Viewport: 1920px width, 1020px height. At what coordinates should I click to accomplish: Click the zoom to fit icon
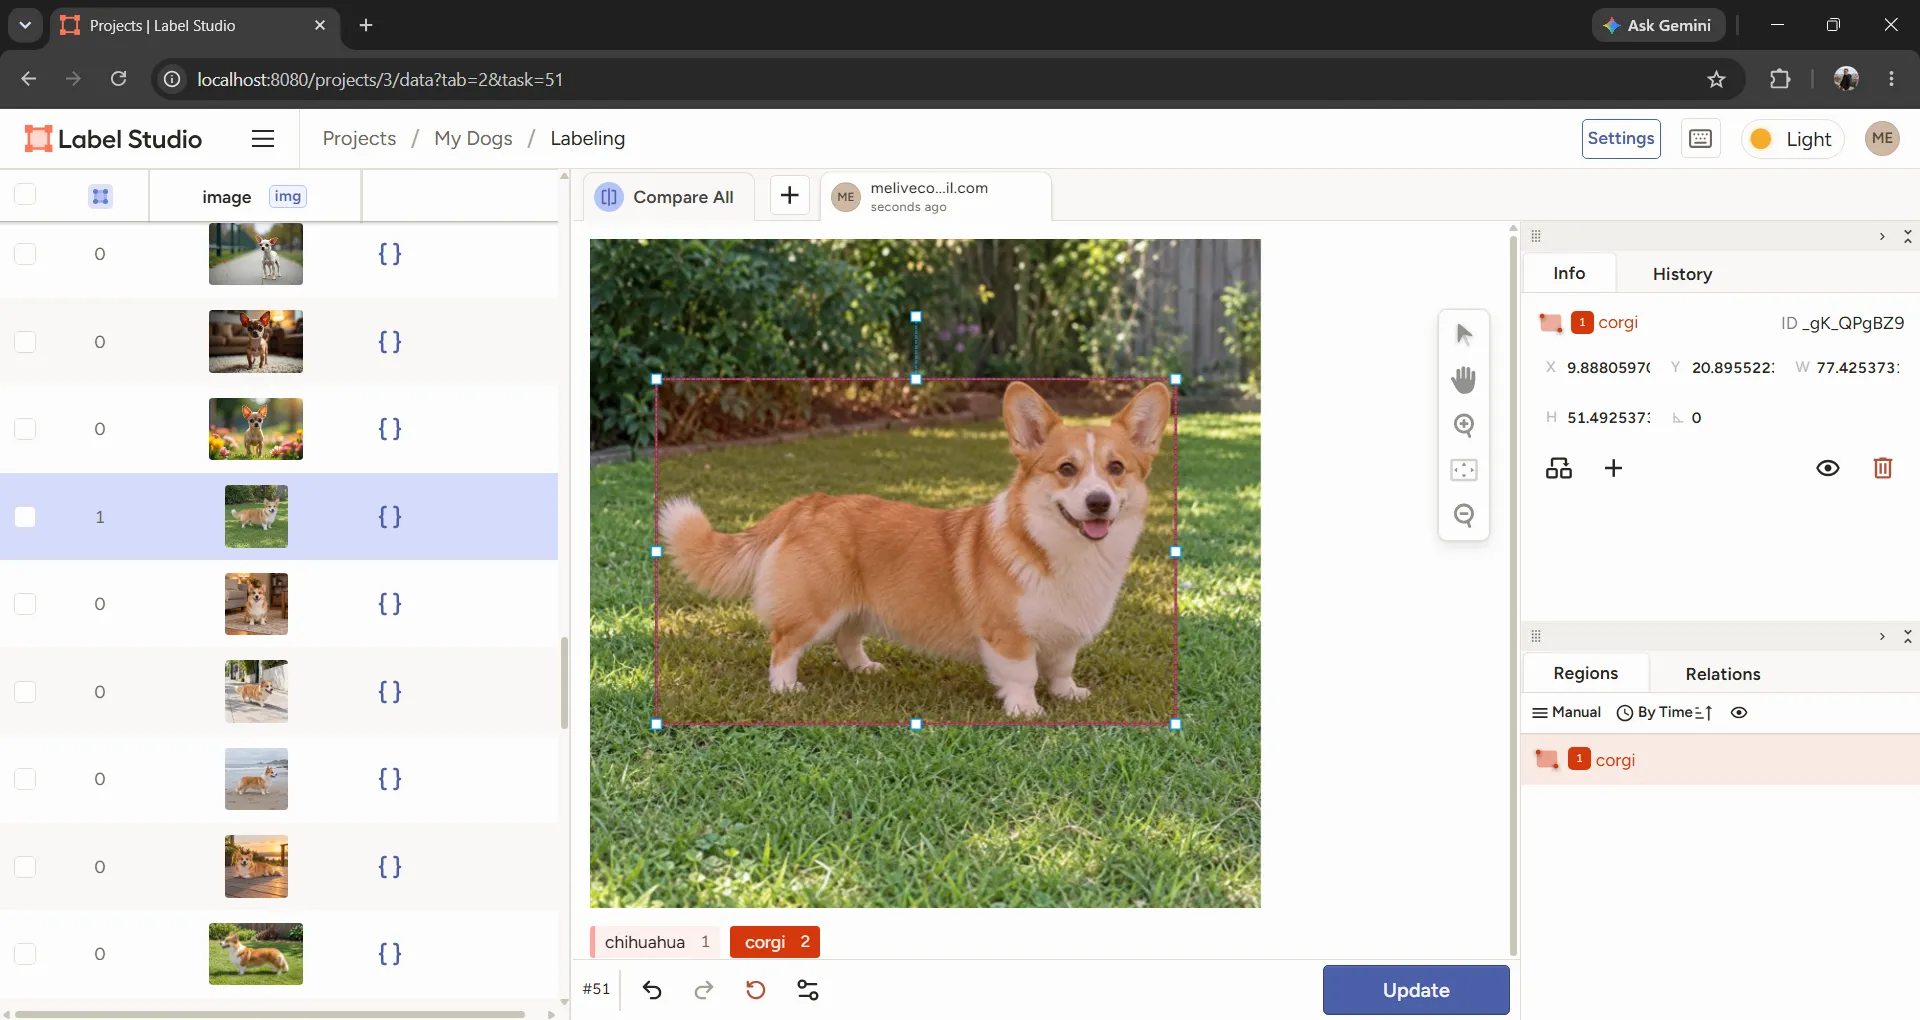1464,470
